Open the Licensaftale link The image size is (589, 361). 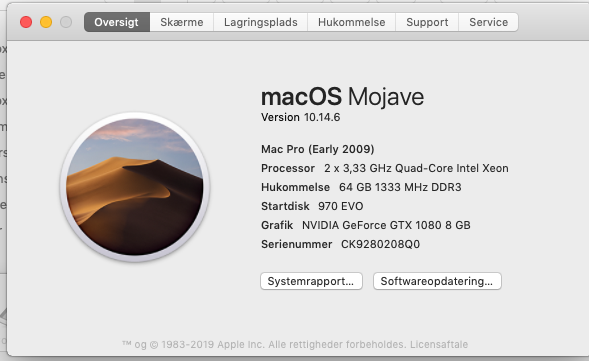439,344
